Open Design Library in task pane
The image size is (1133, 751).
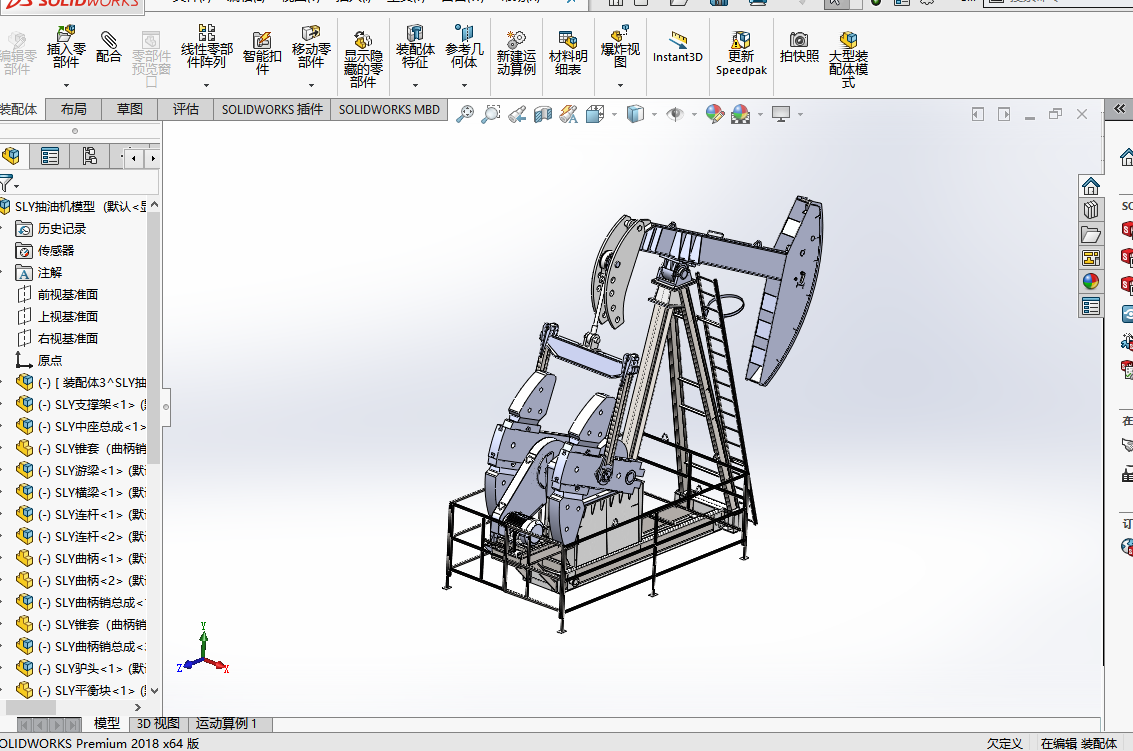pos(1091,210)
